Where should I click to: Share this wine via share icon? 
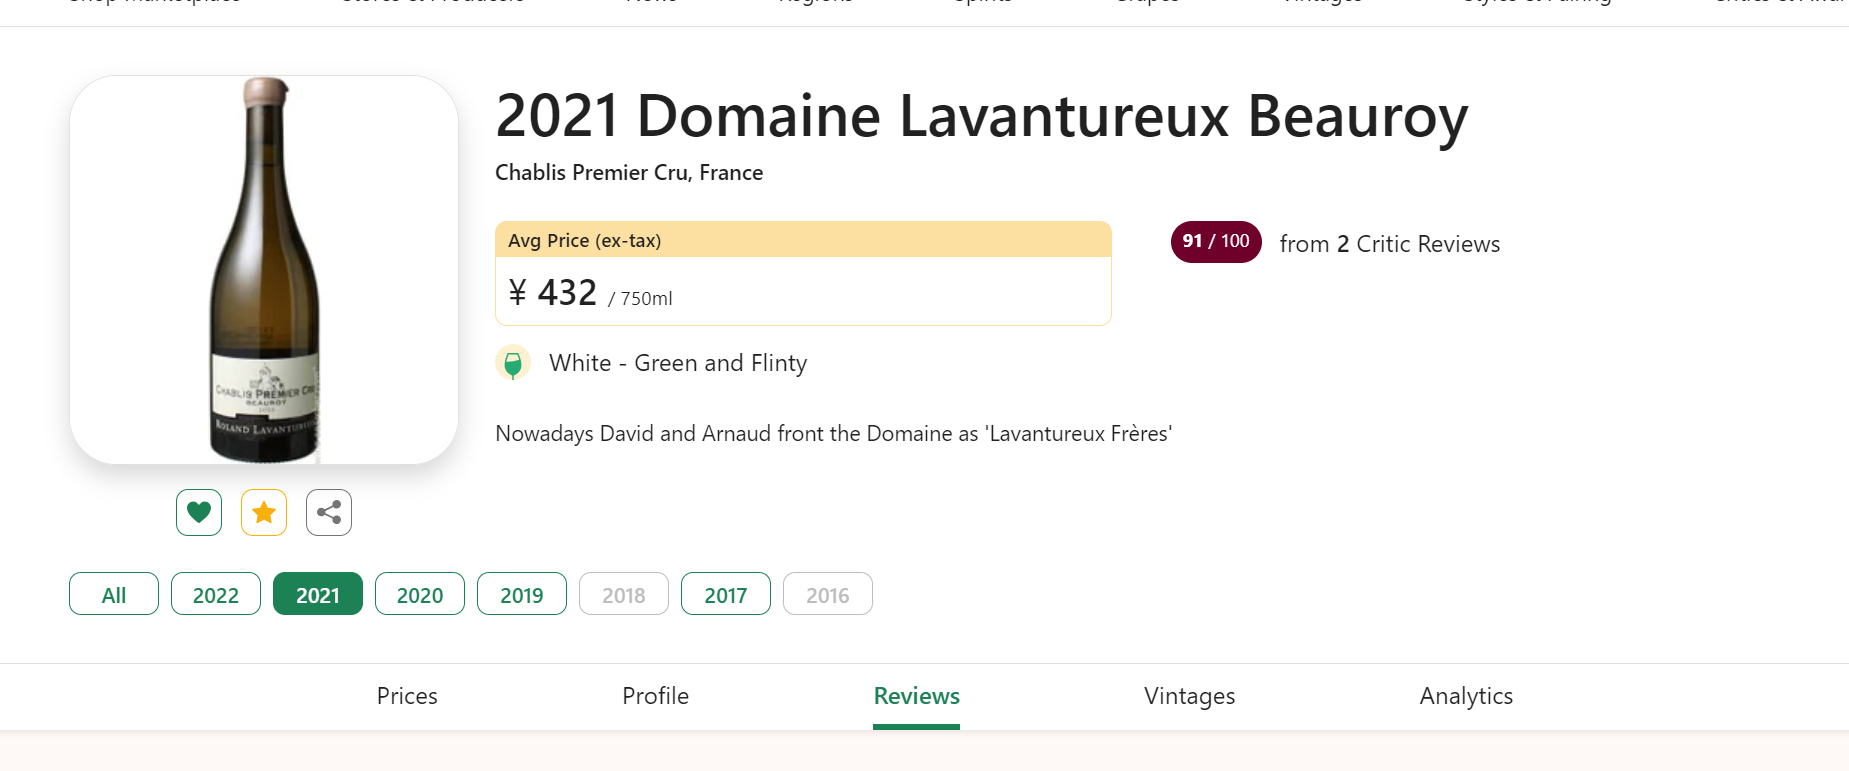coord(329,513)
